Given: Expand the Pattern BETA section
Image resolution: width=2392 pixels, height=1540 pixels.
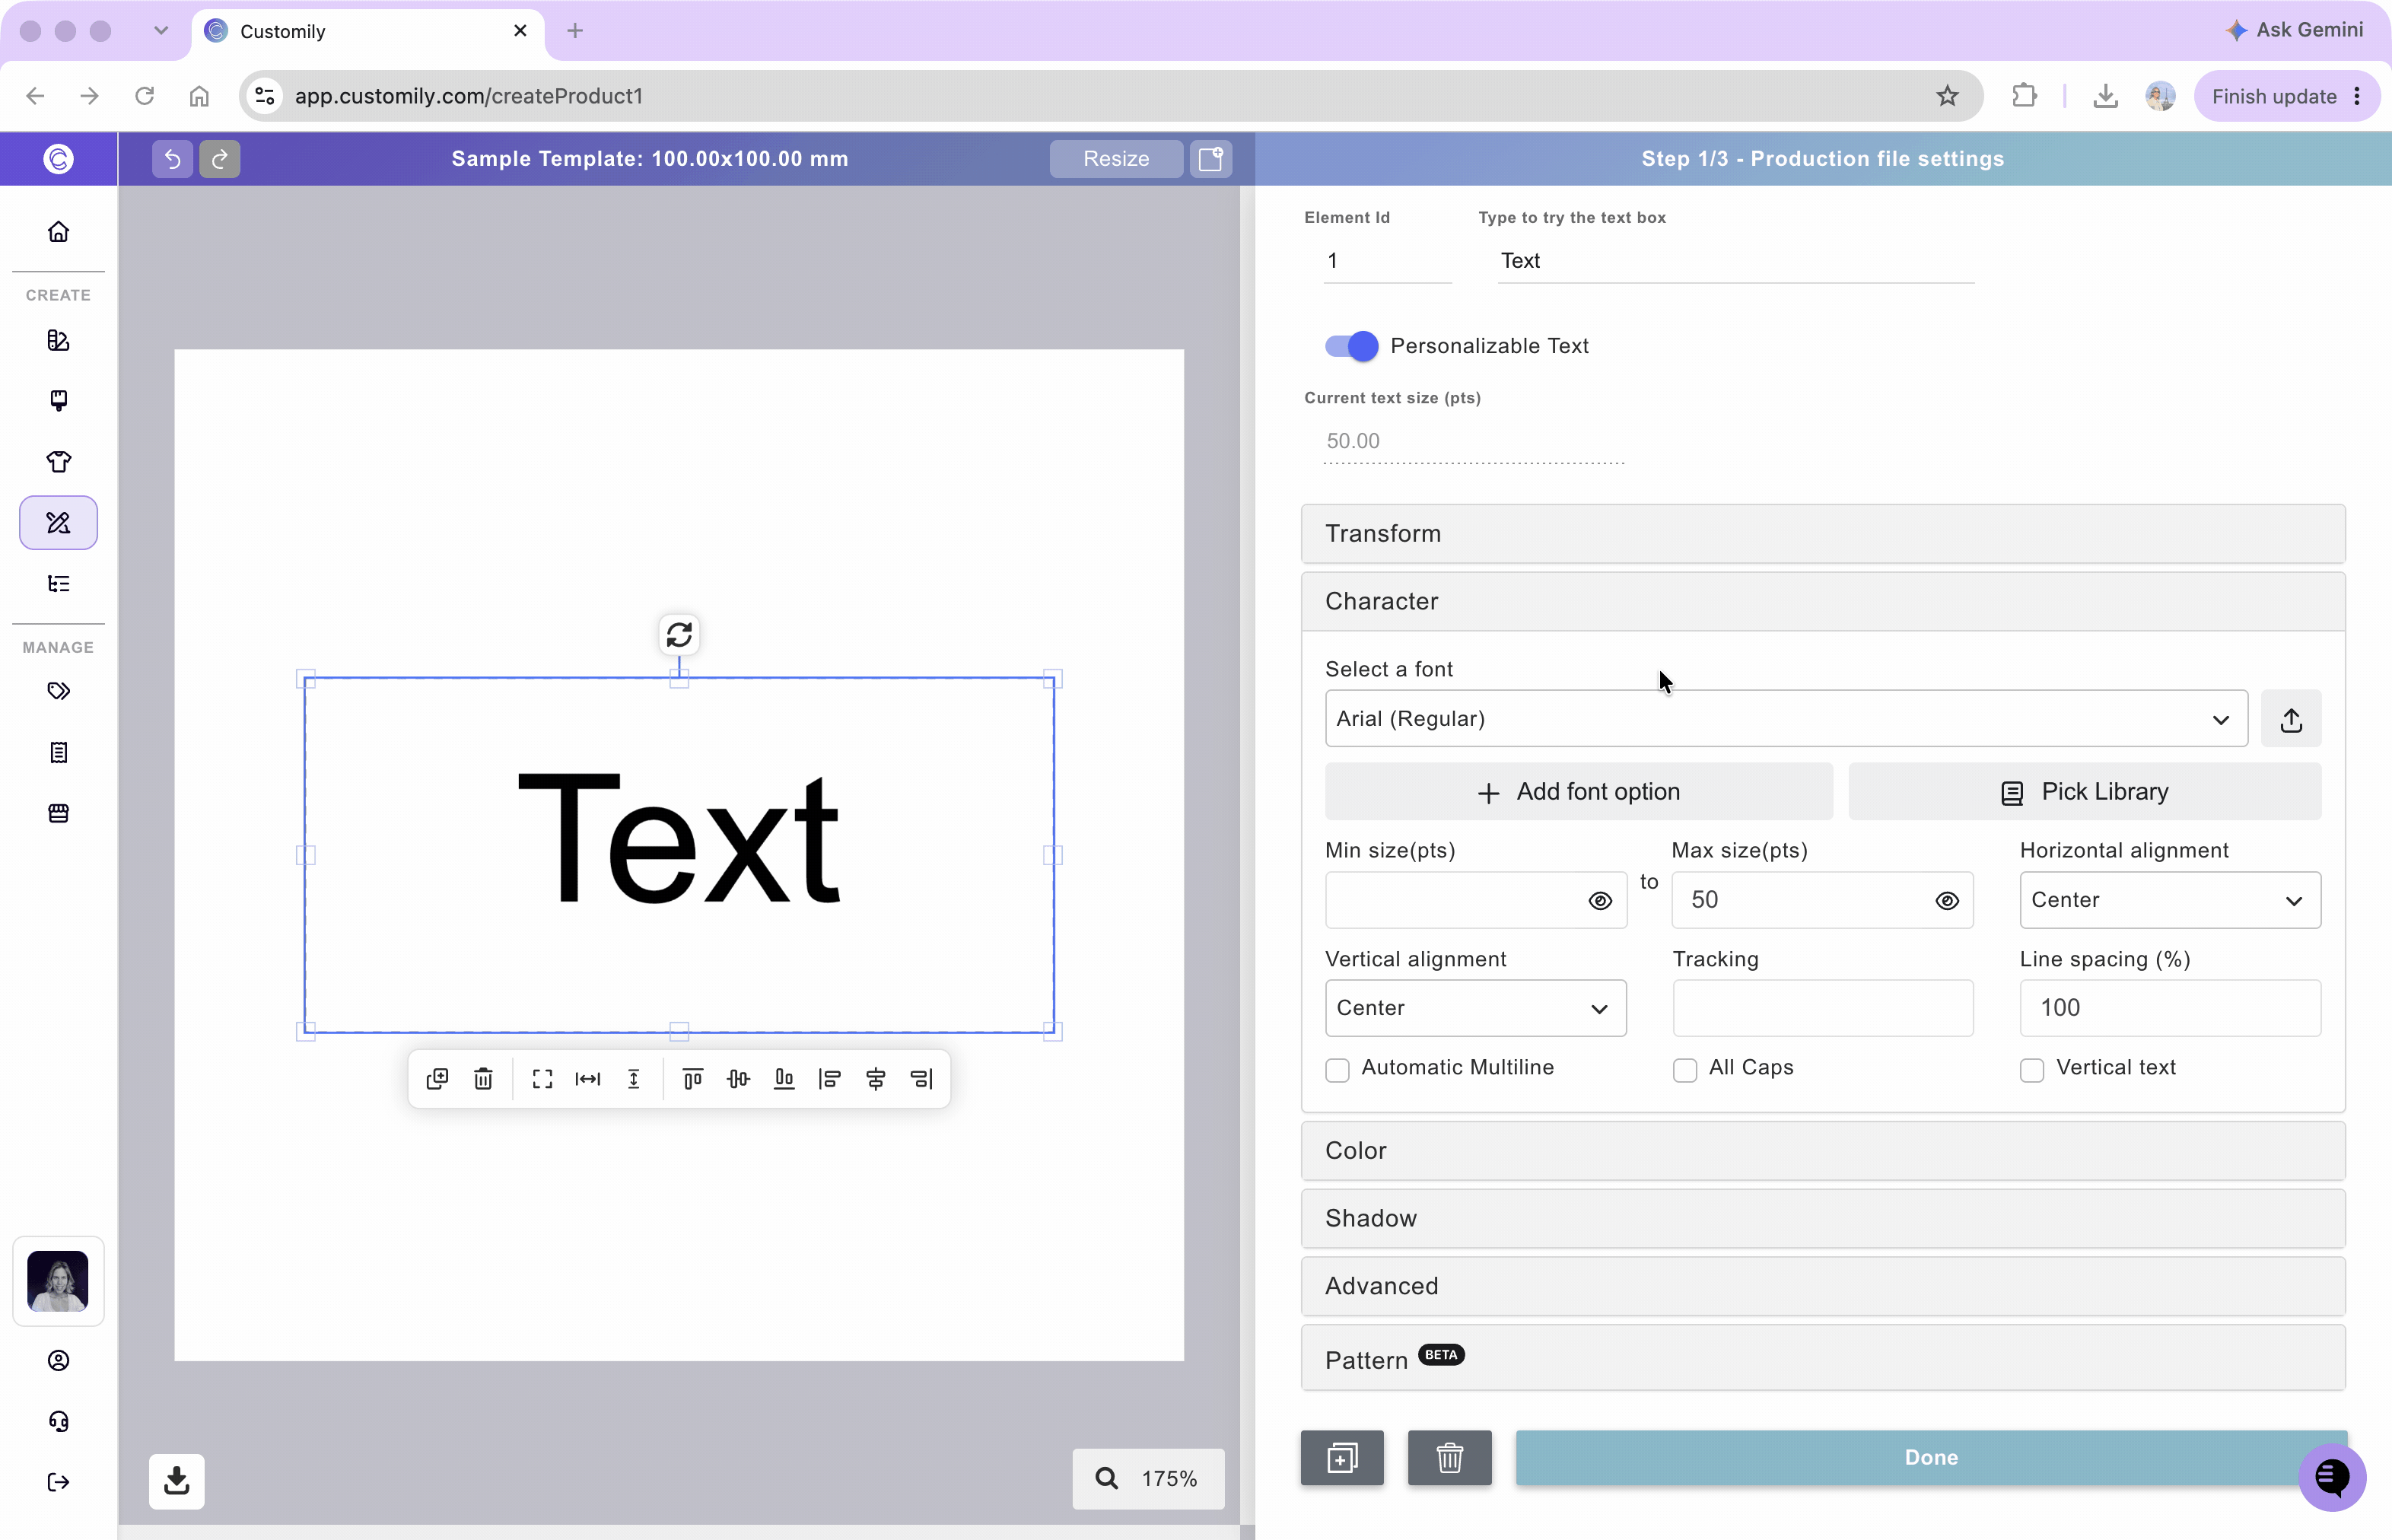Looking at the screenshot, I should [1823, 1358].
